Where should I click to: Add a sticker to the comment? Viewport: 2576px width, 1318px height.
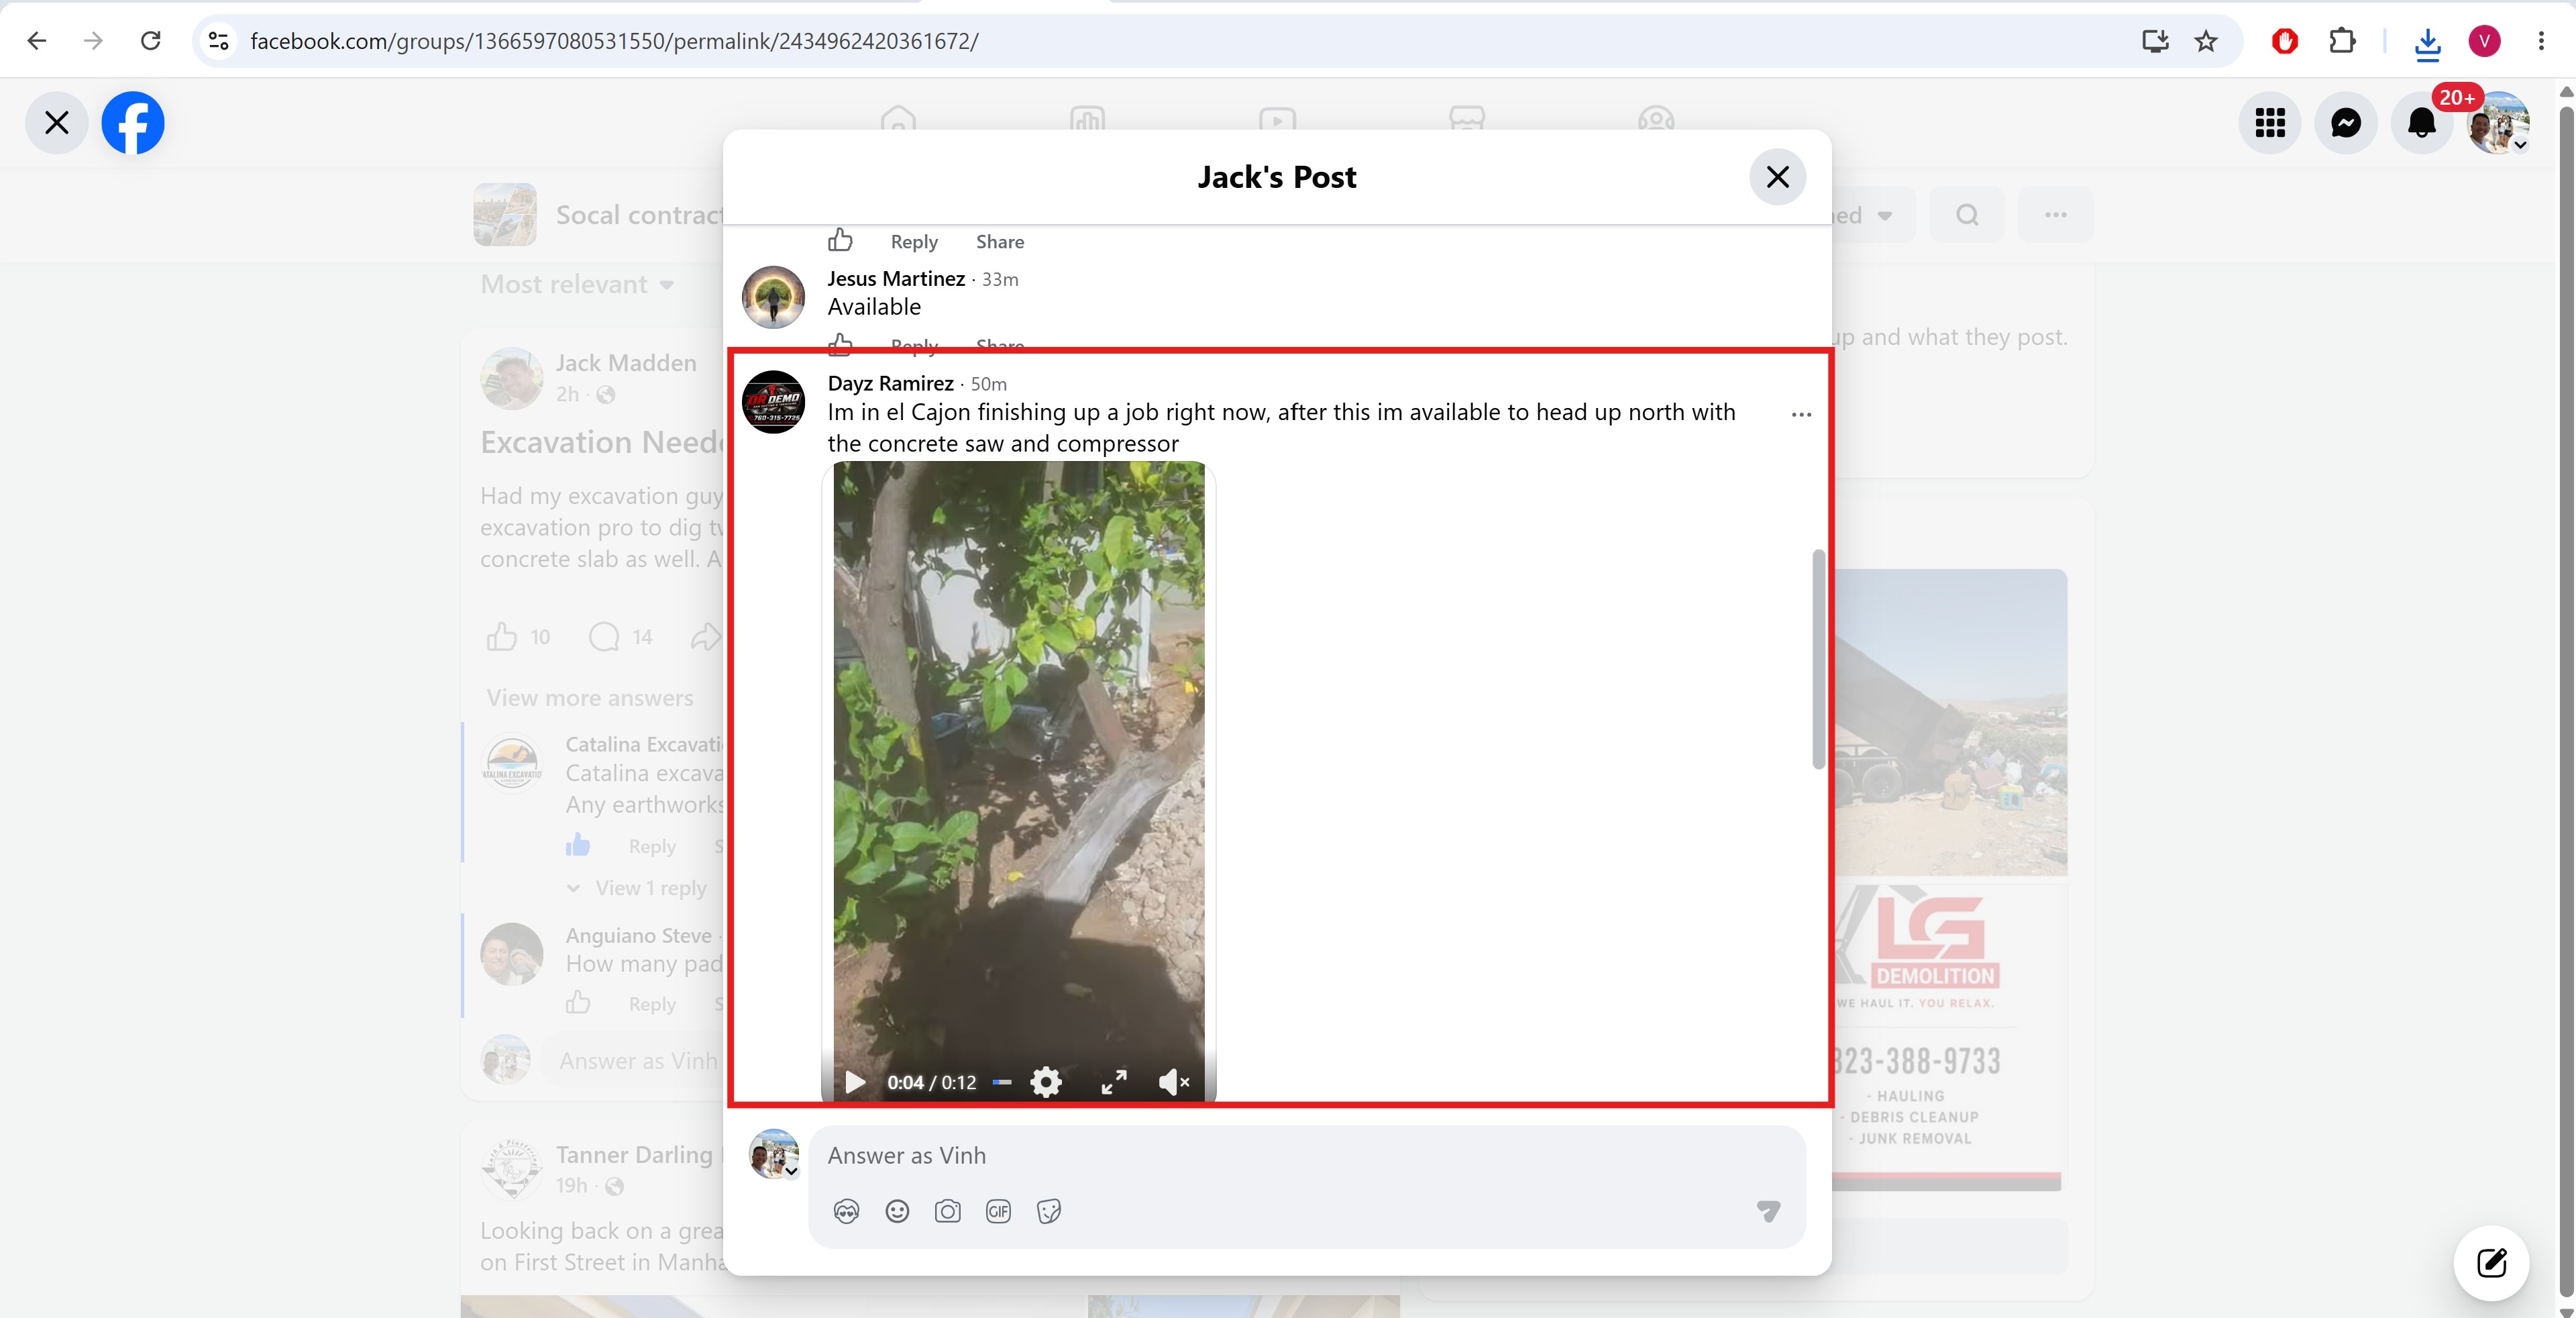pos(1048,1212)
